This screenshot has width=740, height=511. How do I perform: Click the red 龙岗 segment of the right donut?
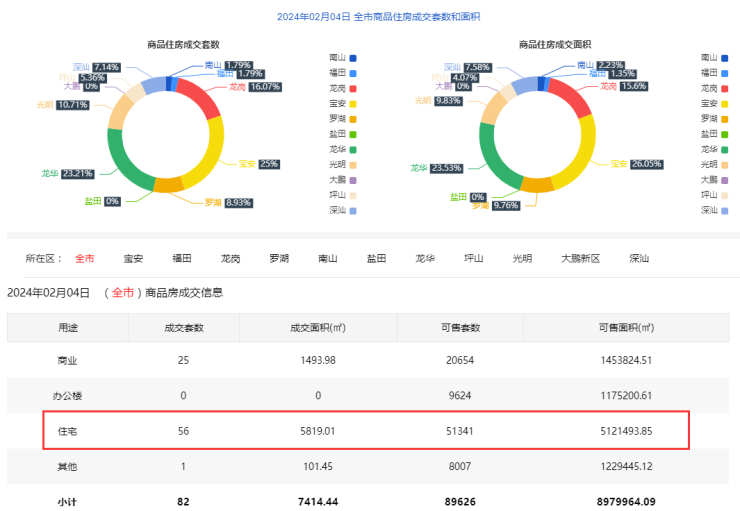570,97
